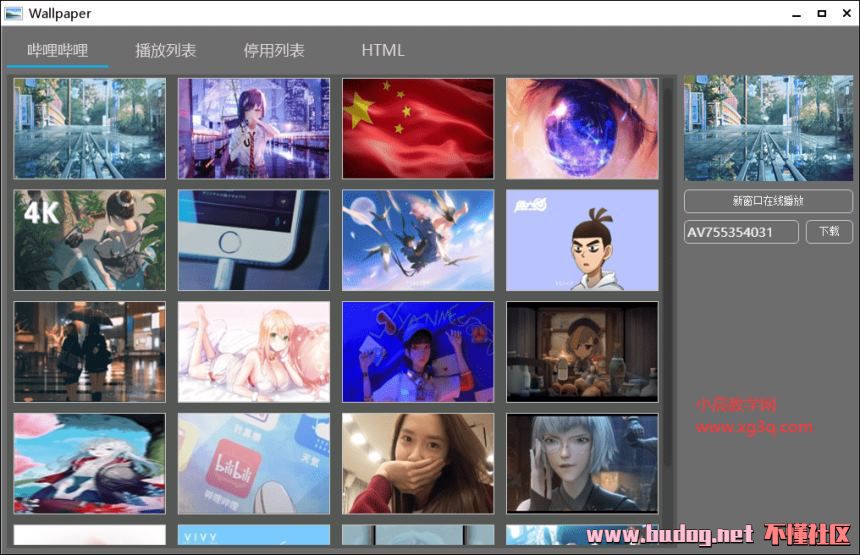Select the phone charging wallpaper thumbnail
The width and height of the screenshot is (860, 555).
coord(254,240)
